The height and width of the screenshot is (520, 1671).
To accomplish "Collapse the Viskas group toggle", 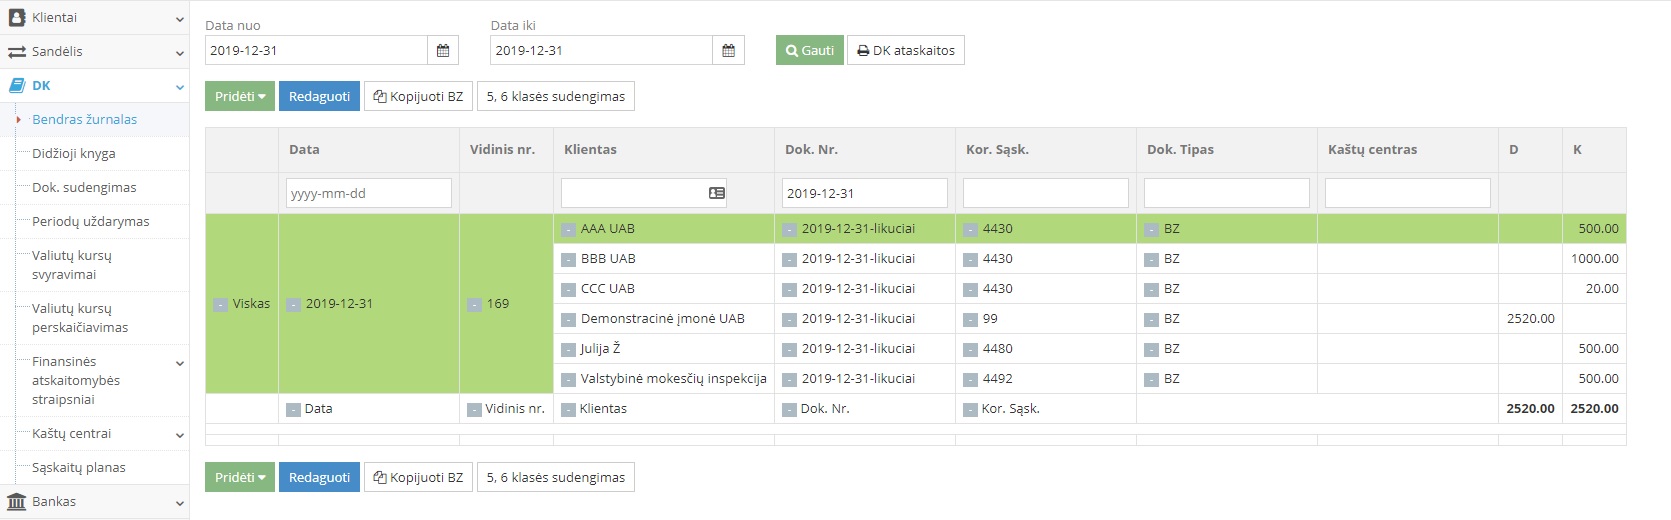I will (220, 304).
